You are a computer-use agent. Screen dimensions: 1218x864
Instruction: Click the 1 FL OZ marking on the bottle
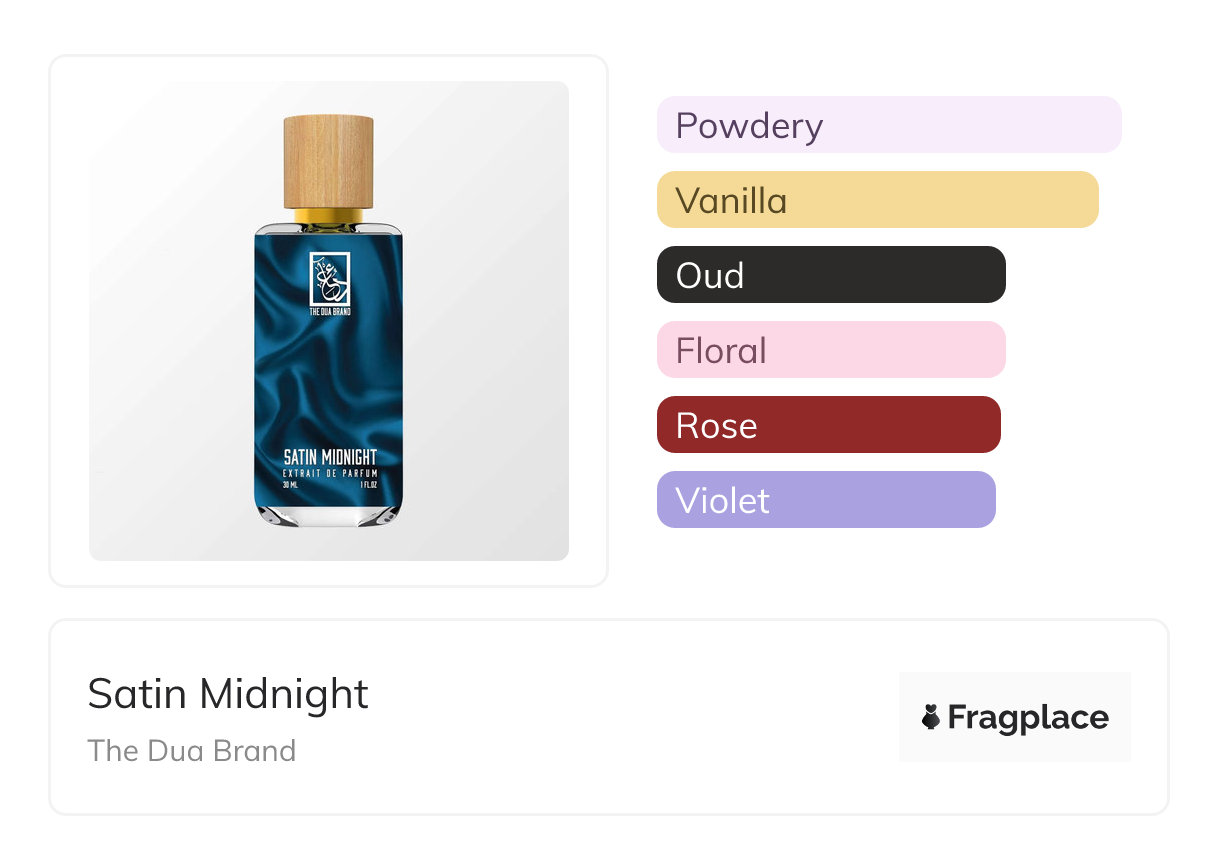point(369,485)
